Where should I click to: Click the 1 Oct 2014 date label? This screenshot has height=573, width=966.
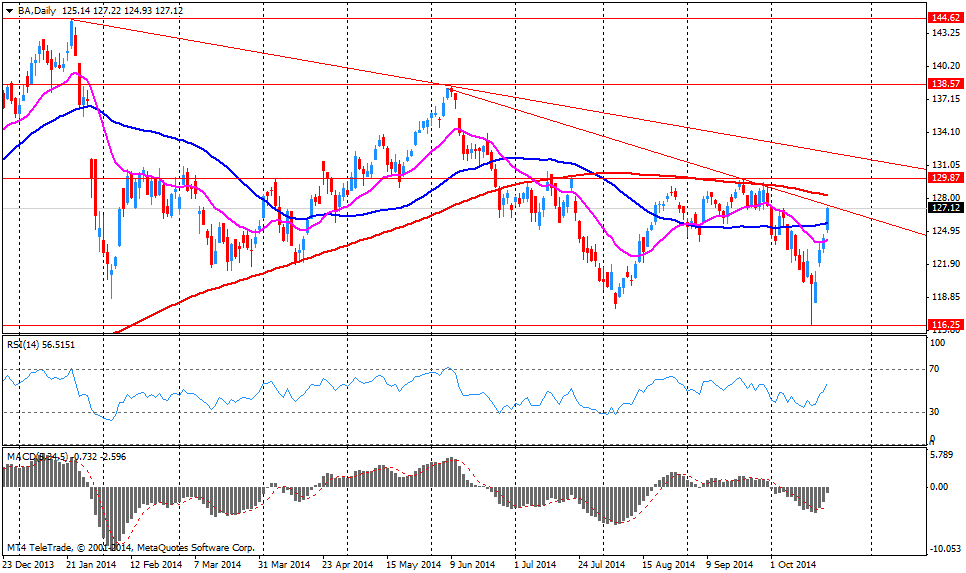pyautogui.click(x=794, y=565)
